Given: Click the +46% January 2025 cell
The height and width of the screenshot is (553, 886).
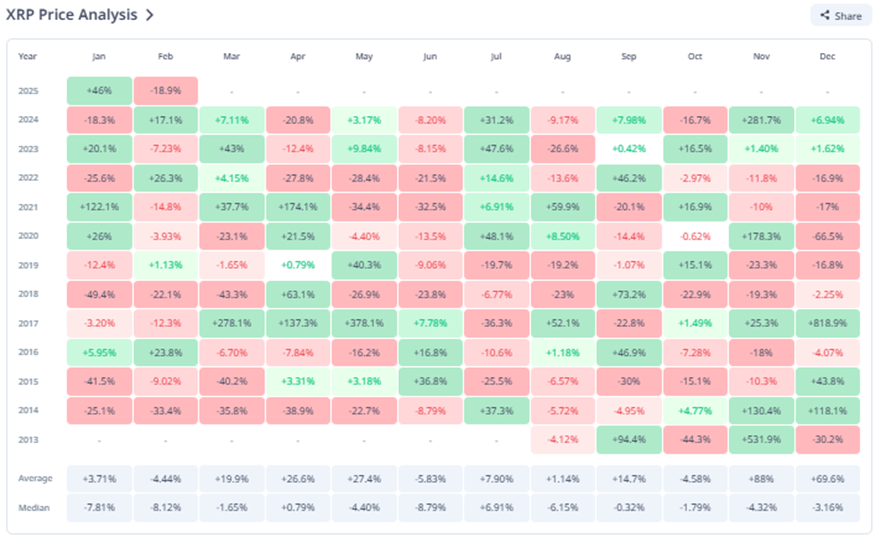Looking at the screenshot, I should (99, 91).
